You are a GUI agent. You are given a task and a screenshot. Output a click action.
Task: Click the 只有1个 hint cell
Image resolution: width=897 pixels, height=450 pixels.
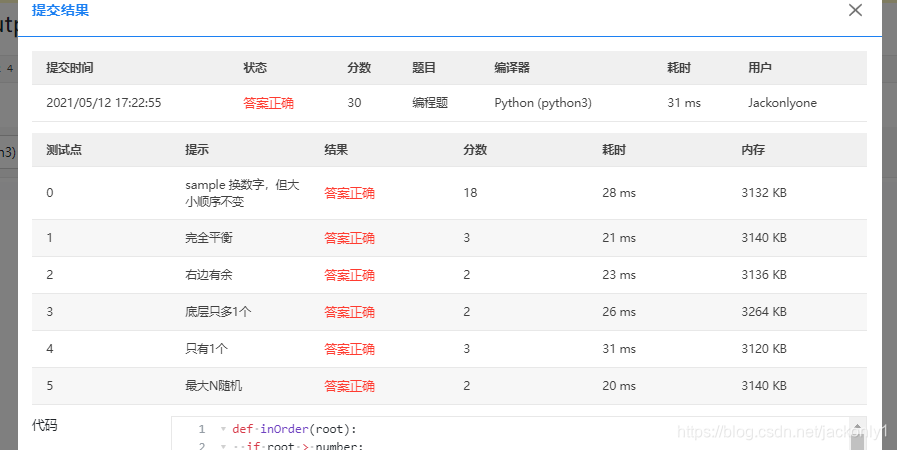206,349
